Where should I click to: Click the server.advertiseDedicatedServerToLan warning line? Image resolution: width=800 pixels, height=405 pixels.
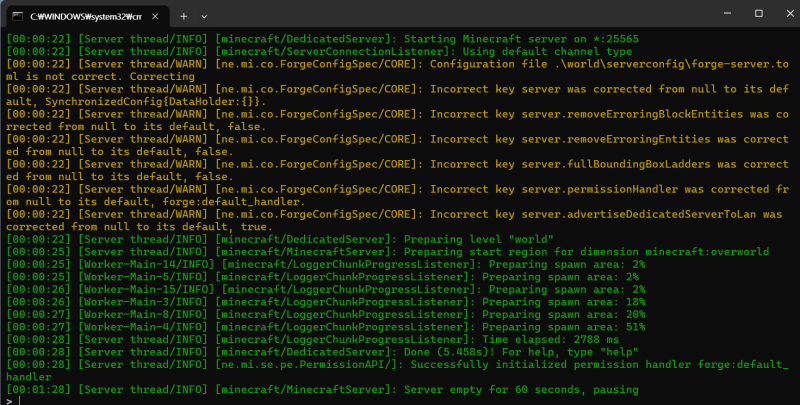pos(394,220)
